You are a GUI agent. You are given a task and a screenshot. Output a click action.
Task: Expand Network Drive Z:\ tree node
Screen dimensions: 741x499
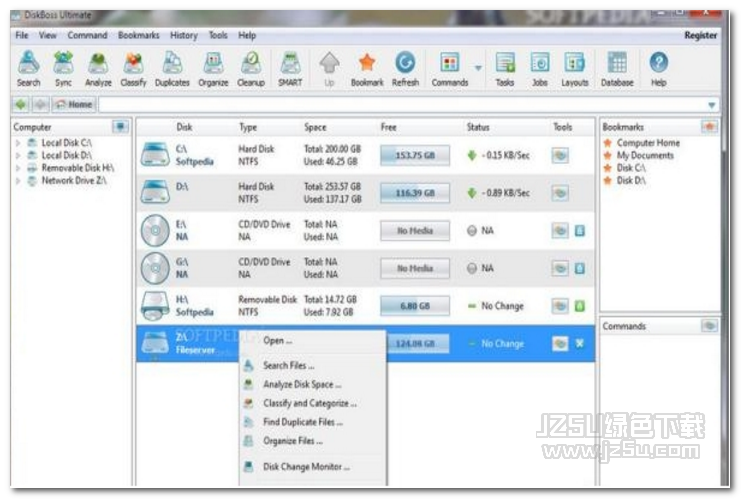pyautogui.click(x=18, y=181)
